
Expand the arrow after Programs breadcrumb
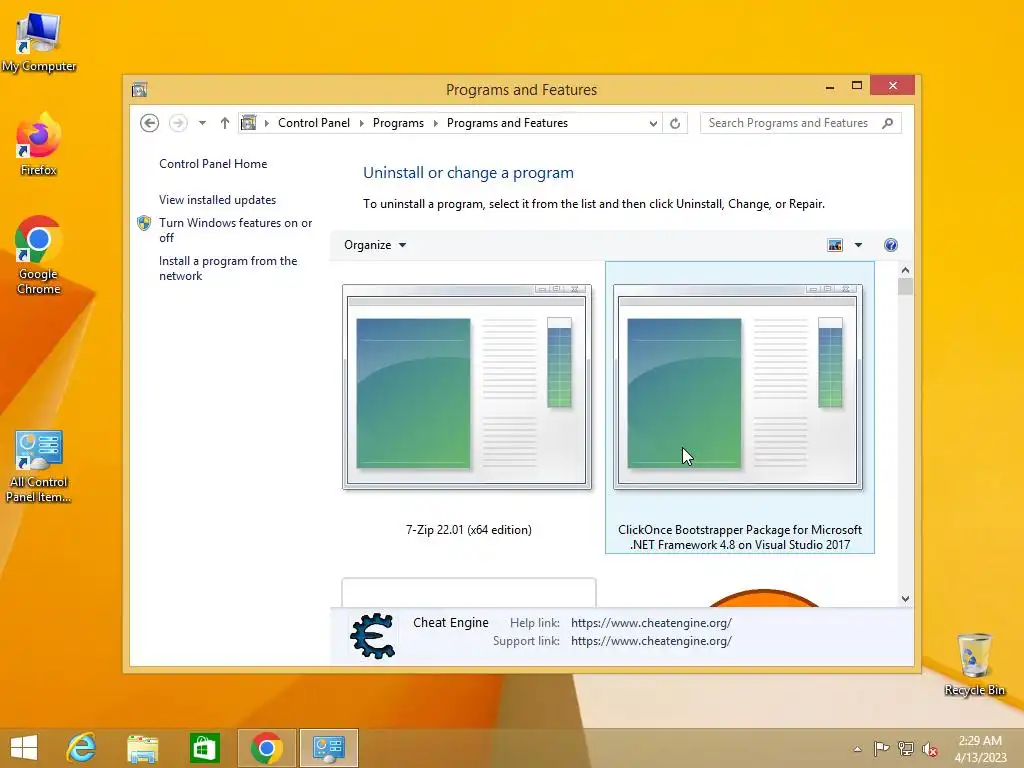click(436, 123)
